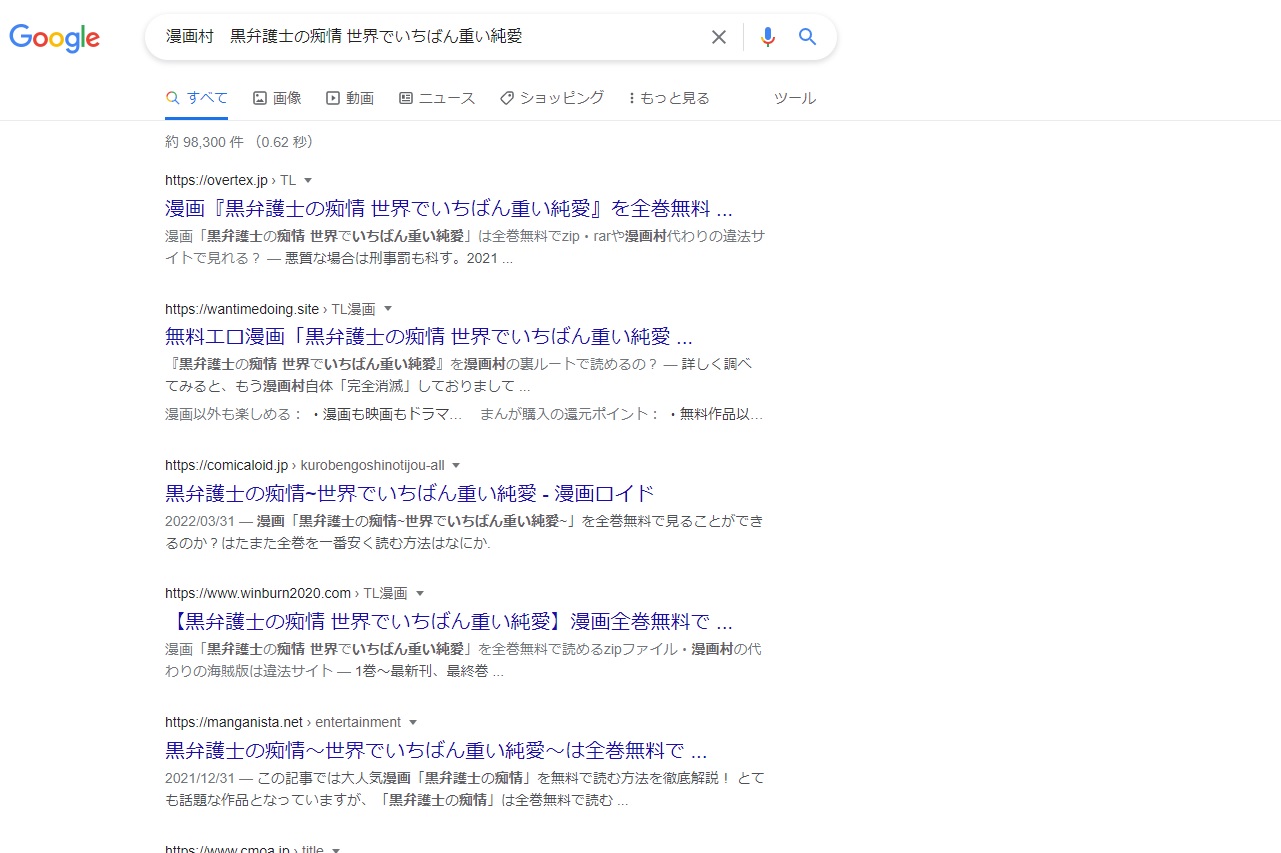Switch to the 画像 tab
This screenshot has width=1281, height=853.
(277, 98)
